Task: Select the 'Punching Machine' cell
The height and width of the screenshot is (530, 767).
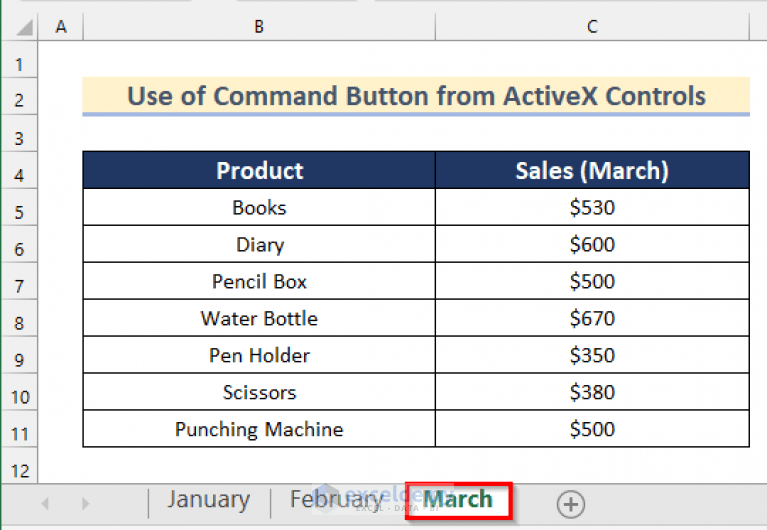Action: tap(259, 429)
